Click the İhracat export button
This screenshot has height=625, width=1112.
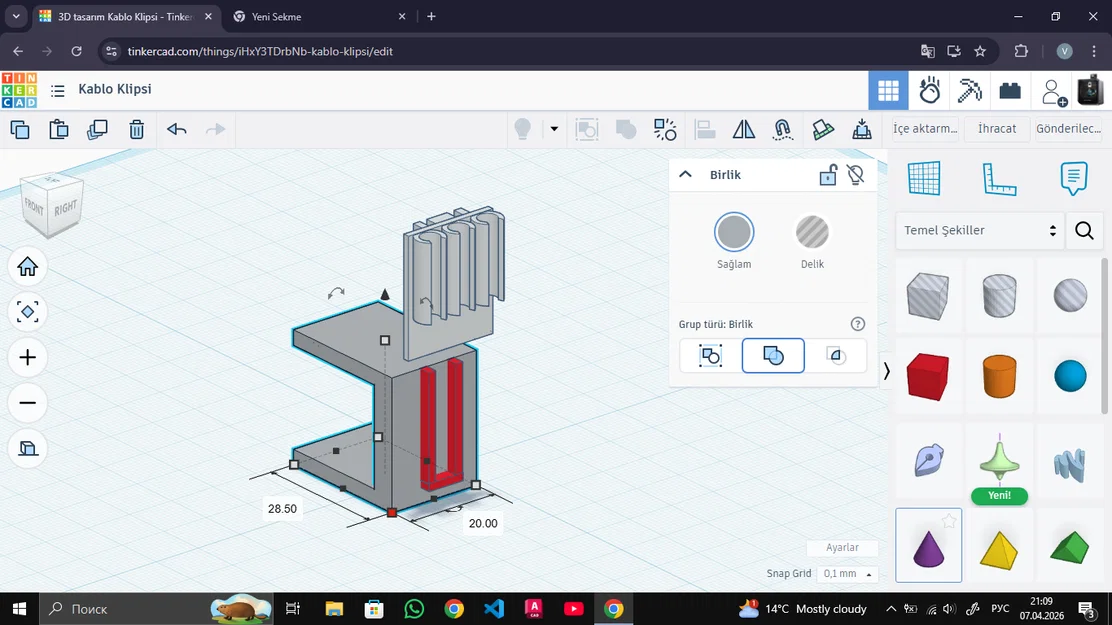[996, 129]
